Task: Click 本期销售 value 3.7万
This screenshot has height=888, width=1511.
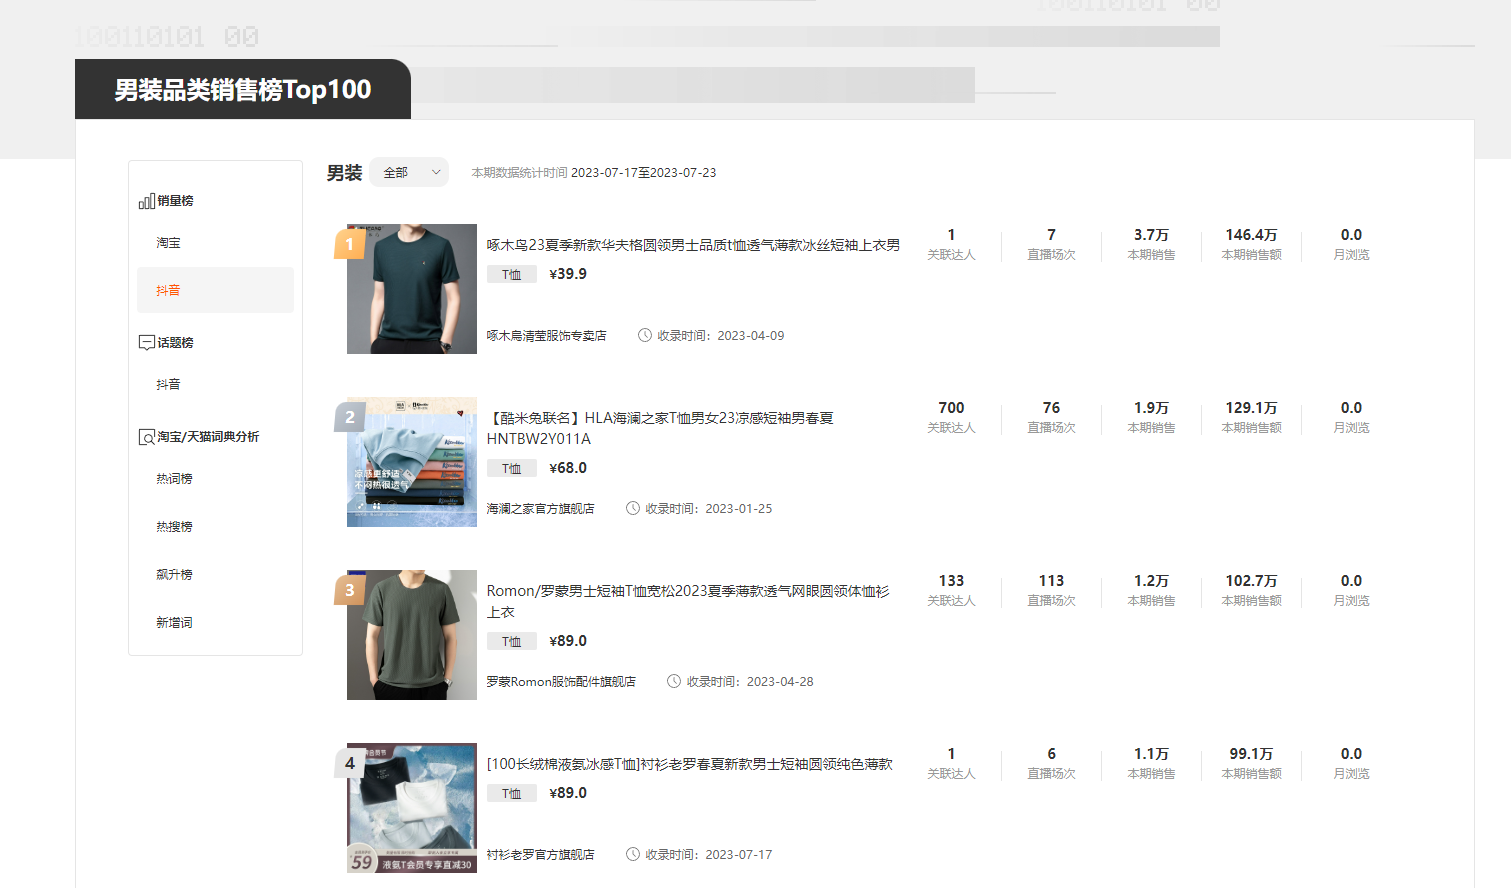Action: pyautogui.click(x=1151, y=235)
